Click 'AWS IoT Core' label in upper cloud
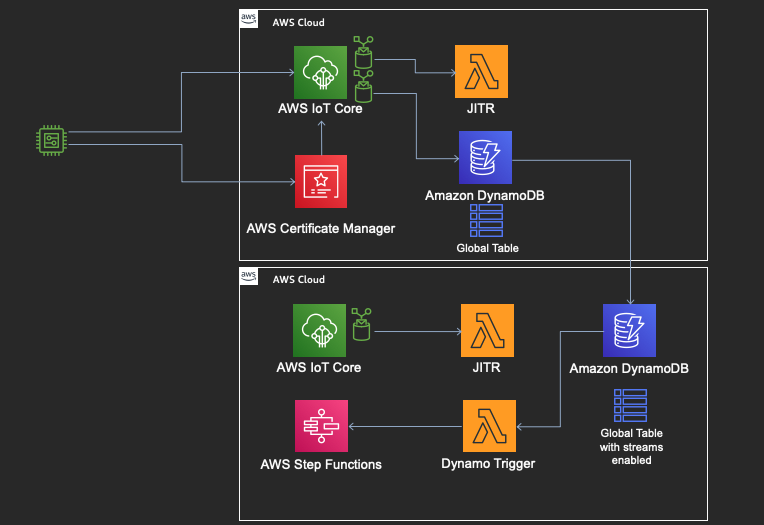Image resolution: width=764 pixels, height=525 pixels. (x=320, y=108)
